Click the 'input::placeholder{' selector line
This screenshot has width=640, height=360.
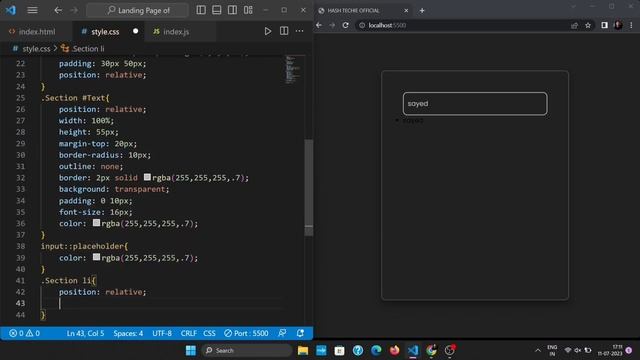pos(84,246)
